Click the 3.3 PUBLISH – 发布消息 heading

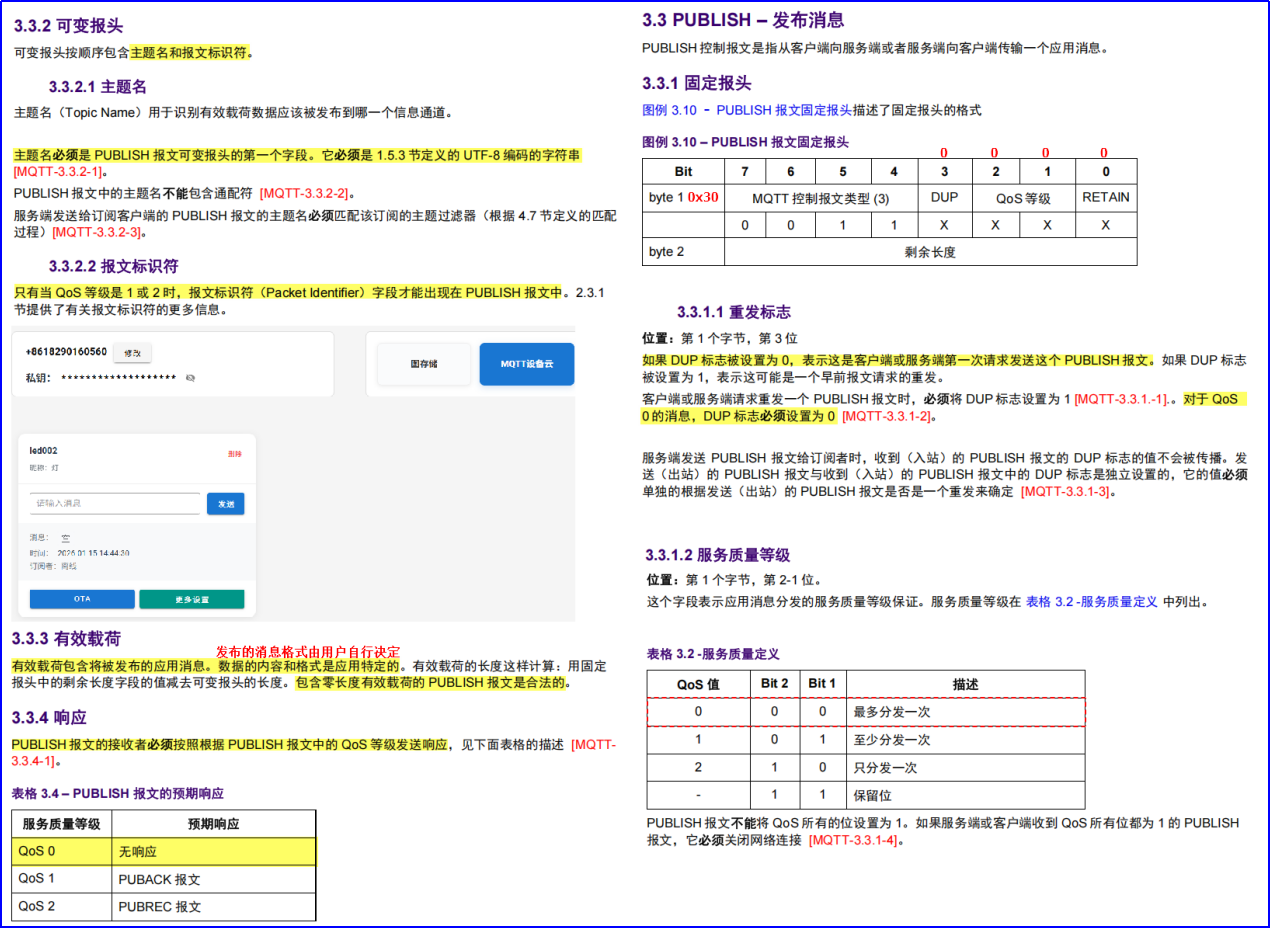click(x=743, y=20)
